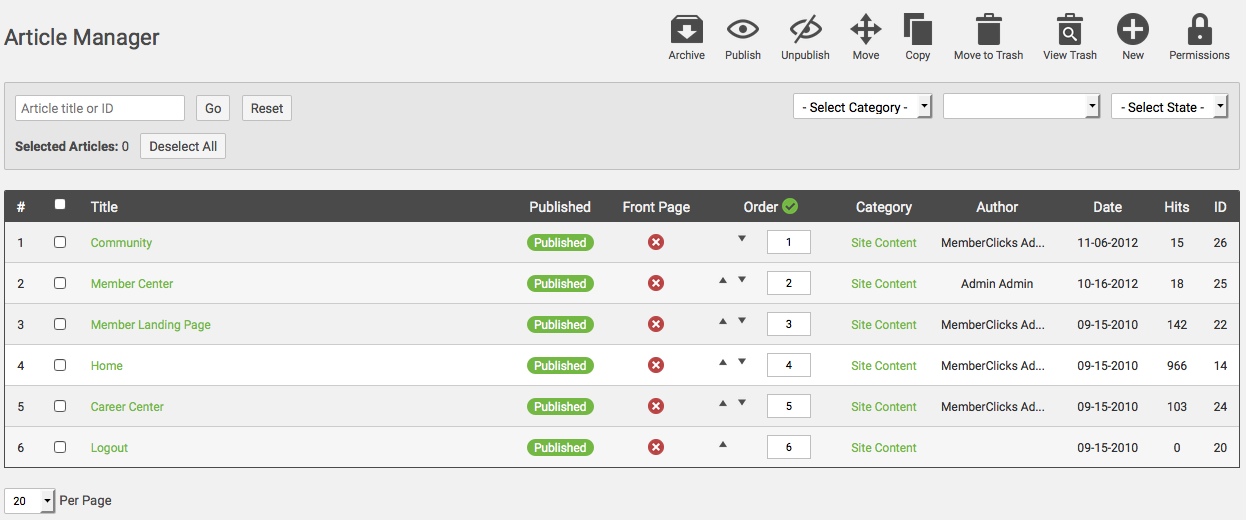The image size is (1246, 520).
Task: Tick the checkbox for Community article
Action: pyautogui.click(x=60, y=242)
